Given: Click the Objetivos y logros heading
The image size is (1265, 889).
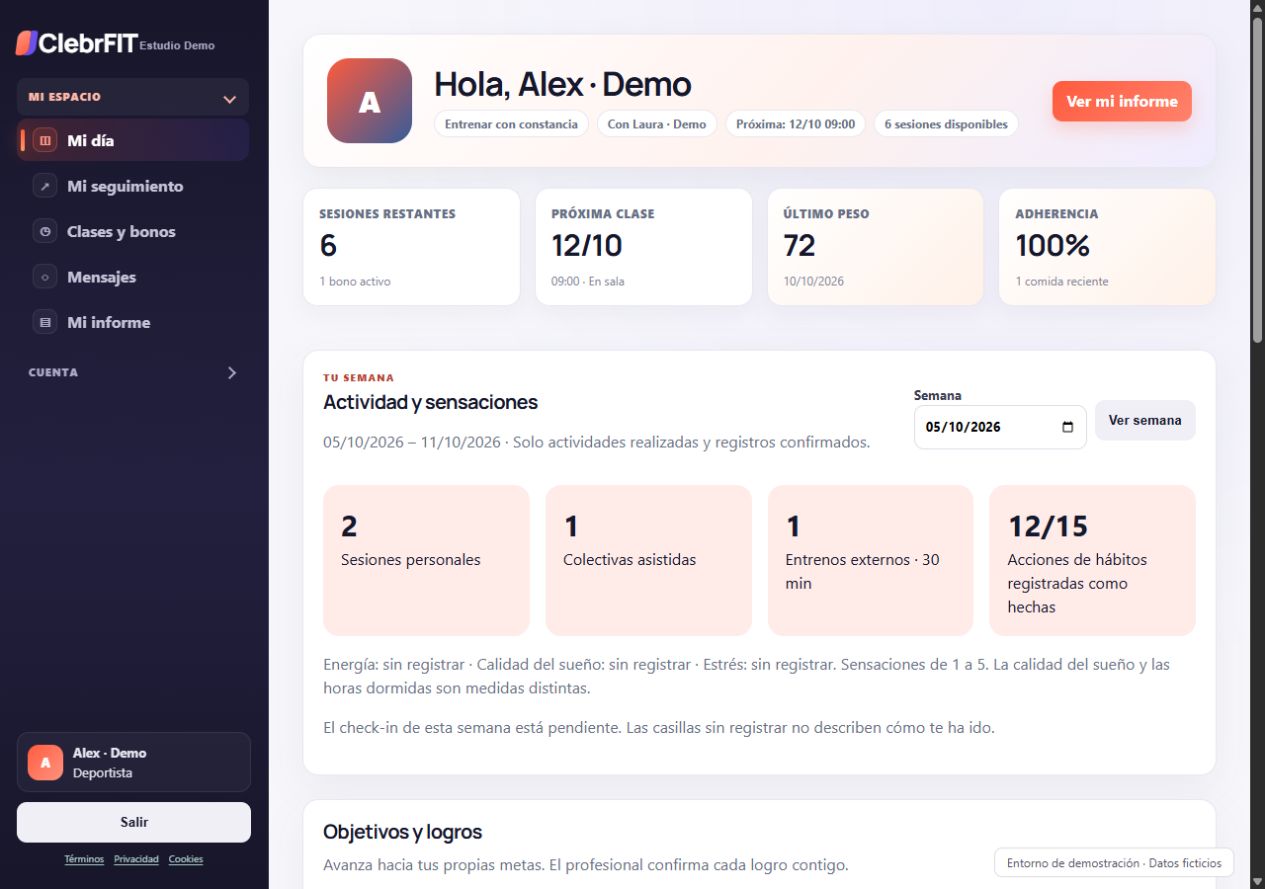Looking at the screenshot, I should (402, 831).
